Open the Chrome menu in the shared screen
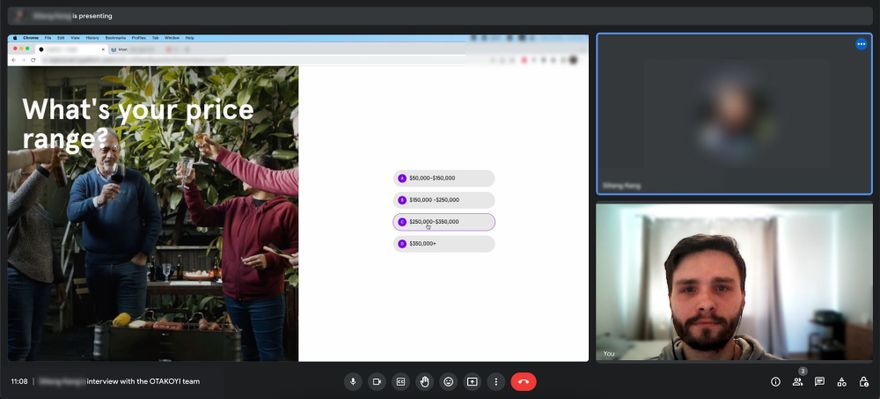 (x=30, y=38)
